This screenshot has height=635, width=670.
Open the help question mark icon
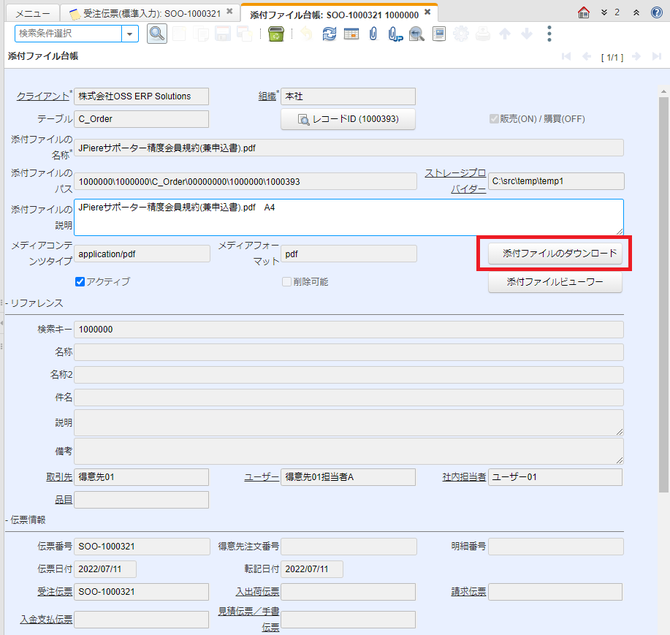(x=657, y=12)
